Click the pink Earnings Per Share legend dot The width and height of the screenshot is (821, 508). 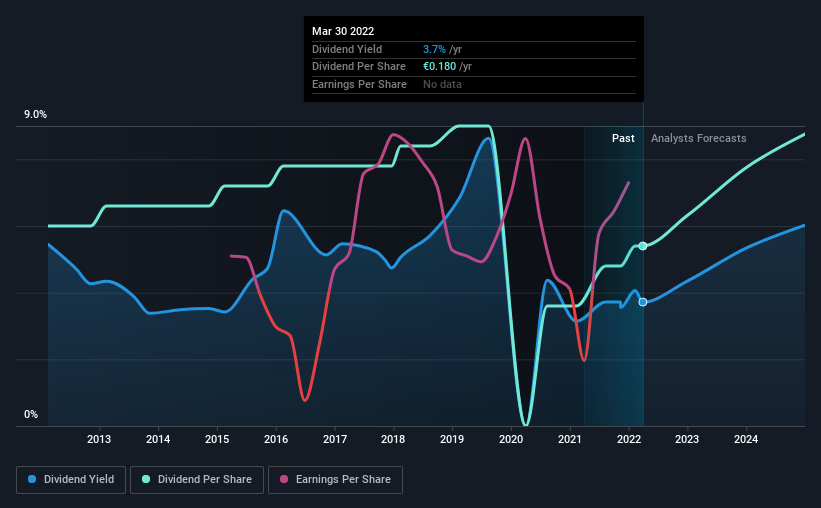tap(284, 479)
